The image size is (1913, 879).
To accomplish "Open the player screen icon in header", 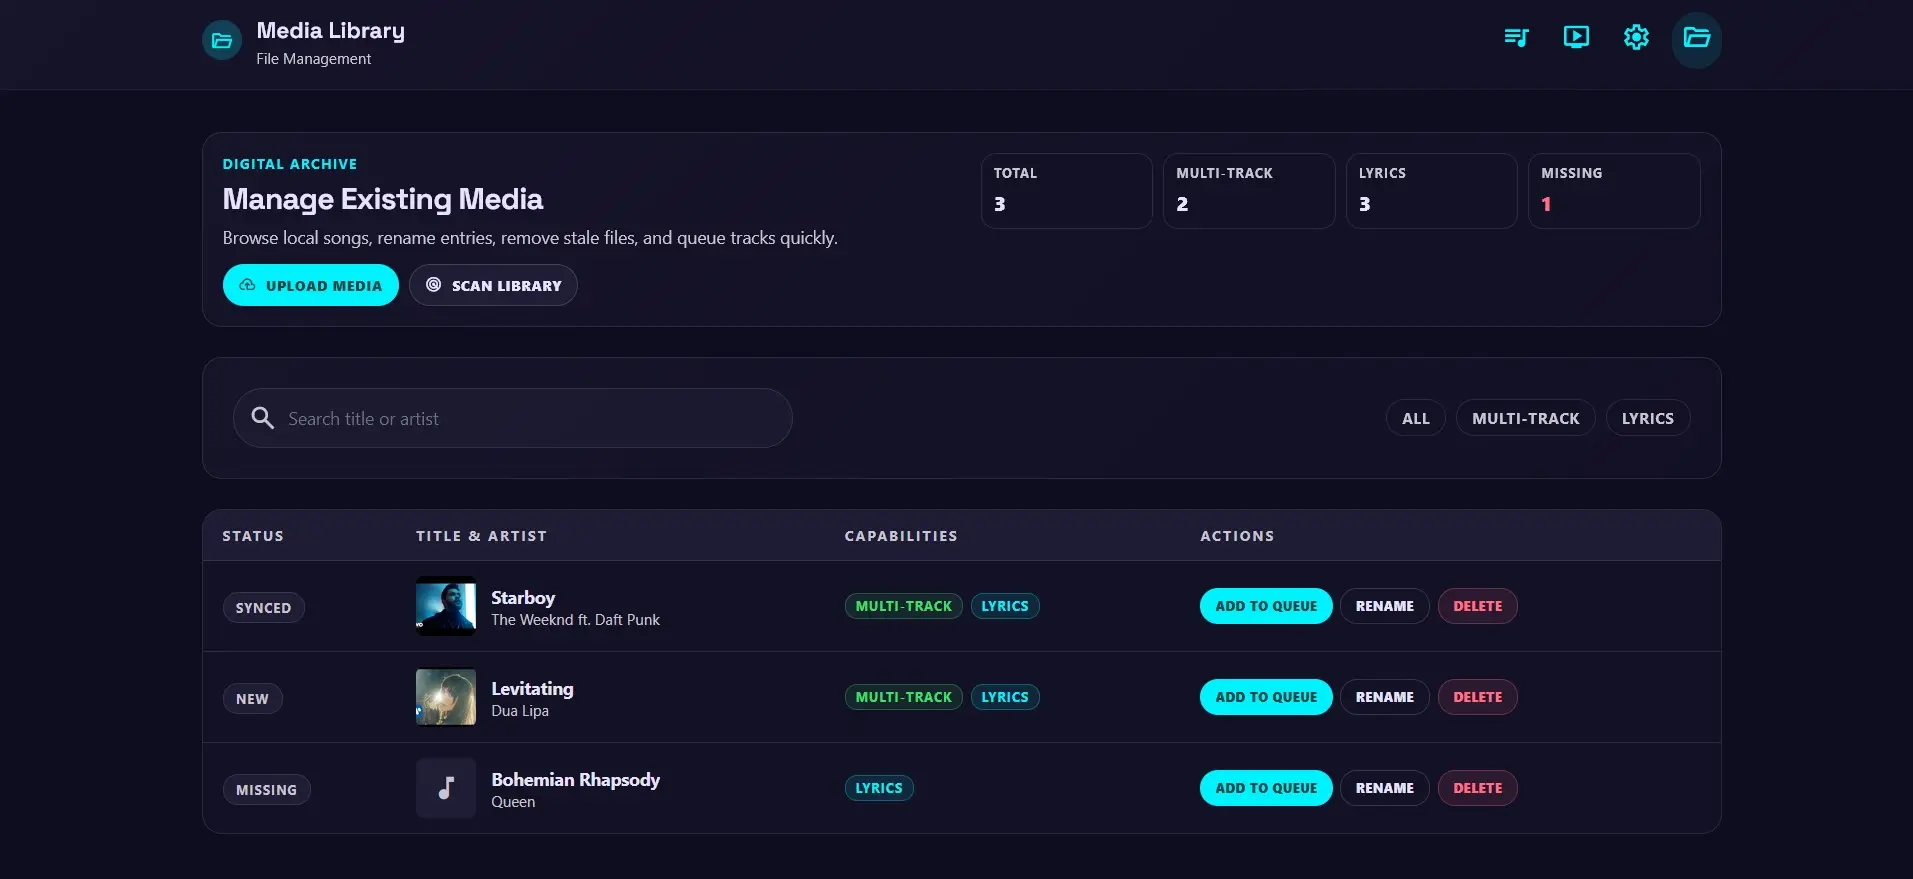I will [x=1576, y=38].
